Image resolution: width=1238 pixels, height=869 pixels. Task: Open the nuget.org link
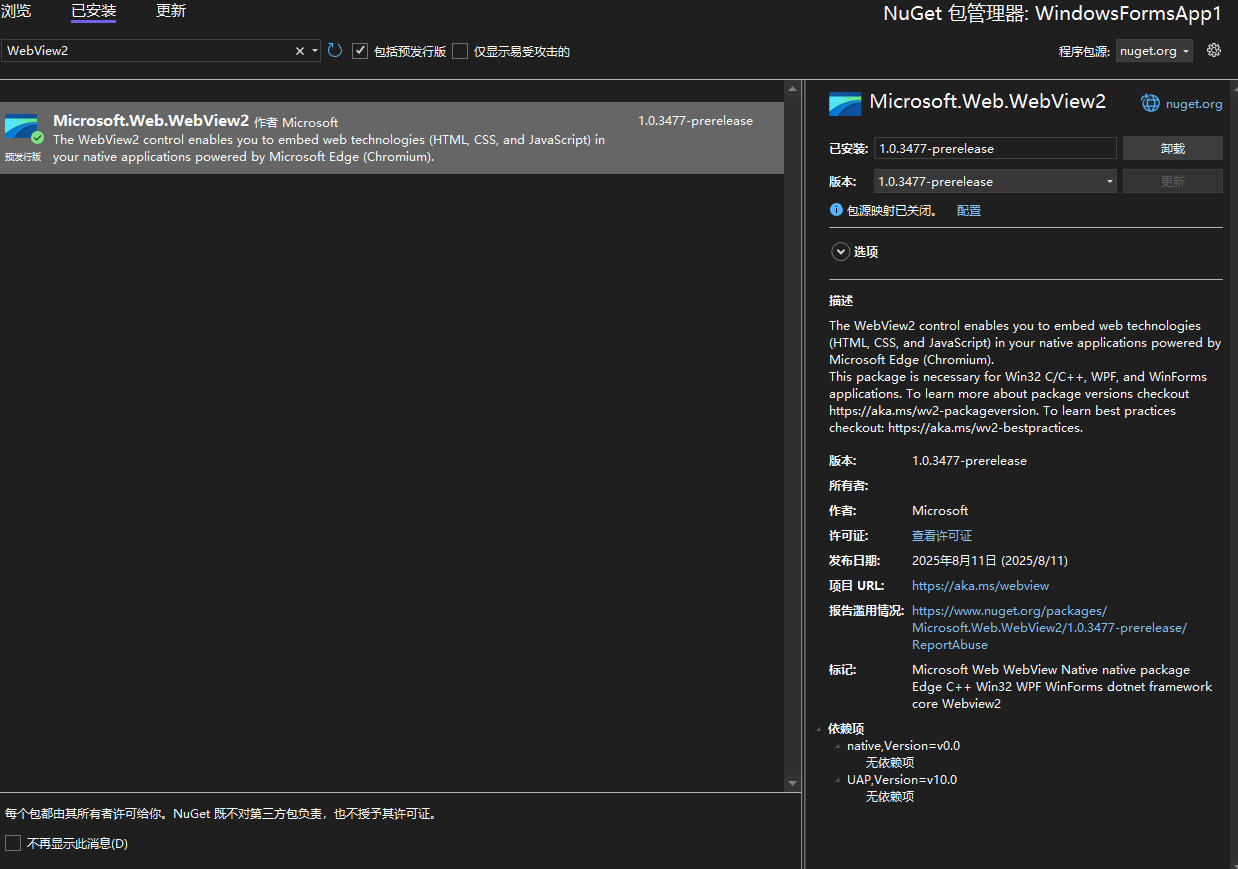[1194, 104]
